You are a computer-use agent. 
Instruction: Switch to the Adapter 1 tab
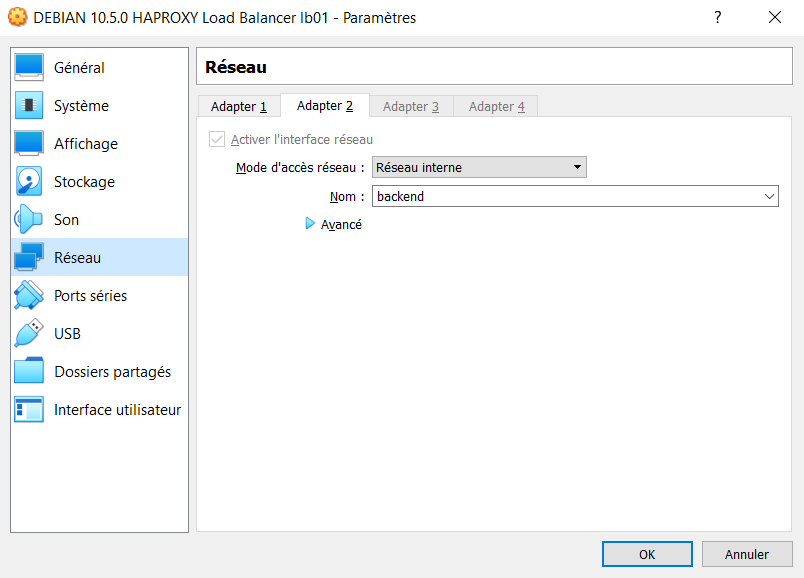[238, 105]
